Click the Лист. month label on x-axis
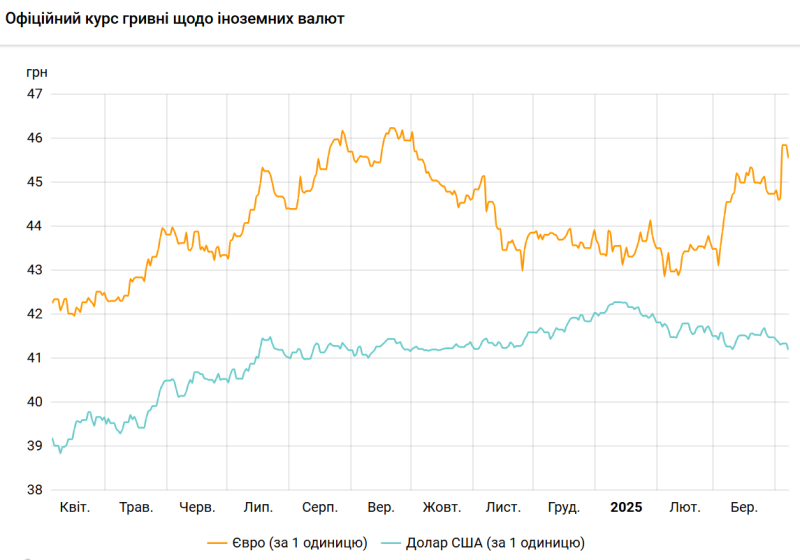The height and width of the screenshot is (560, 800). 504,507
